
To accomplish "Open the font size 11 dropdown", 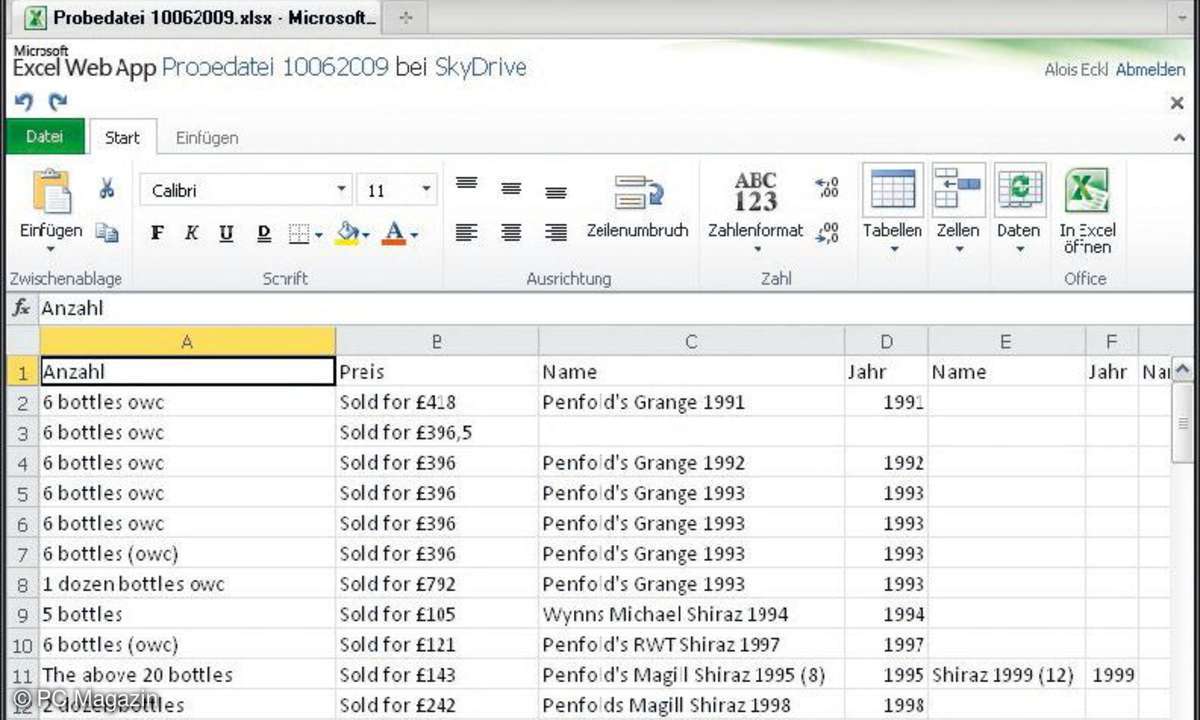I will (x=427, y=189).
